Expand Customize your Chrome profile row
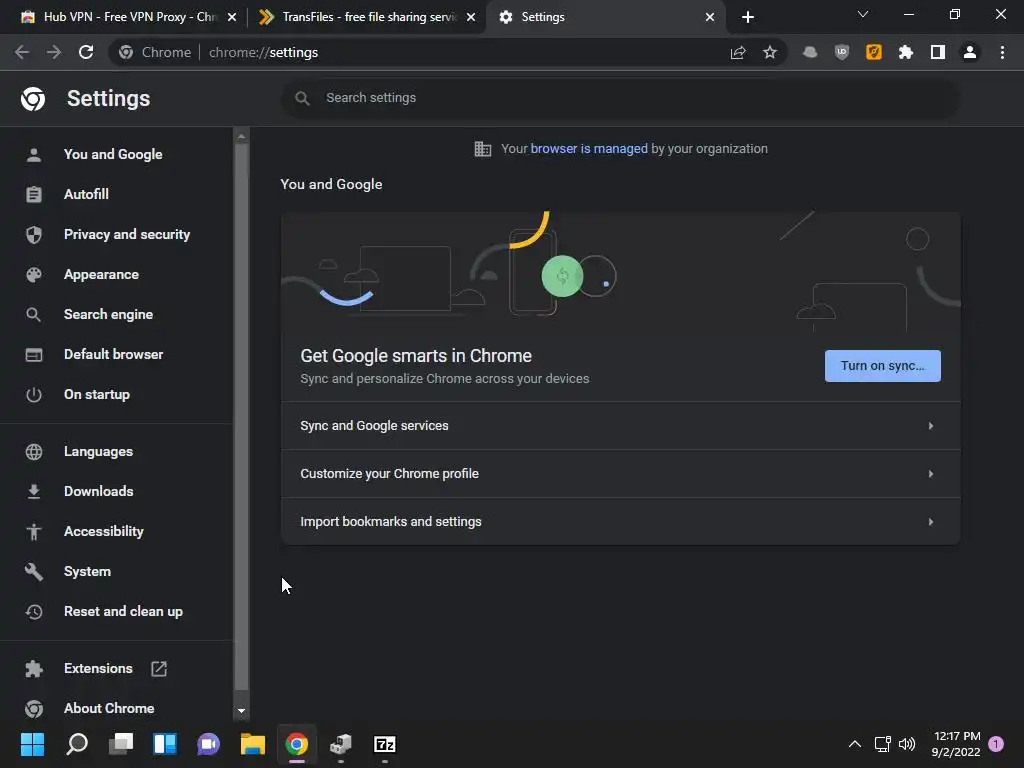Viewport: 1024px width, 768px height. tap(620, 474)
